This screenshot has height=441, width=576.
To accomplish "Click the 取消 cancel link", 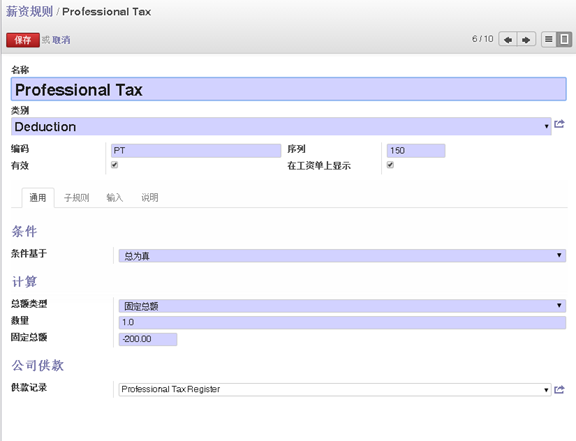I will tap(61, 40).
